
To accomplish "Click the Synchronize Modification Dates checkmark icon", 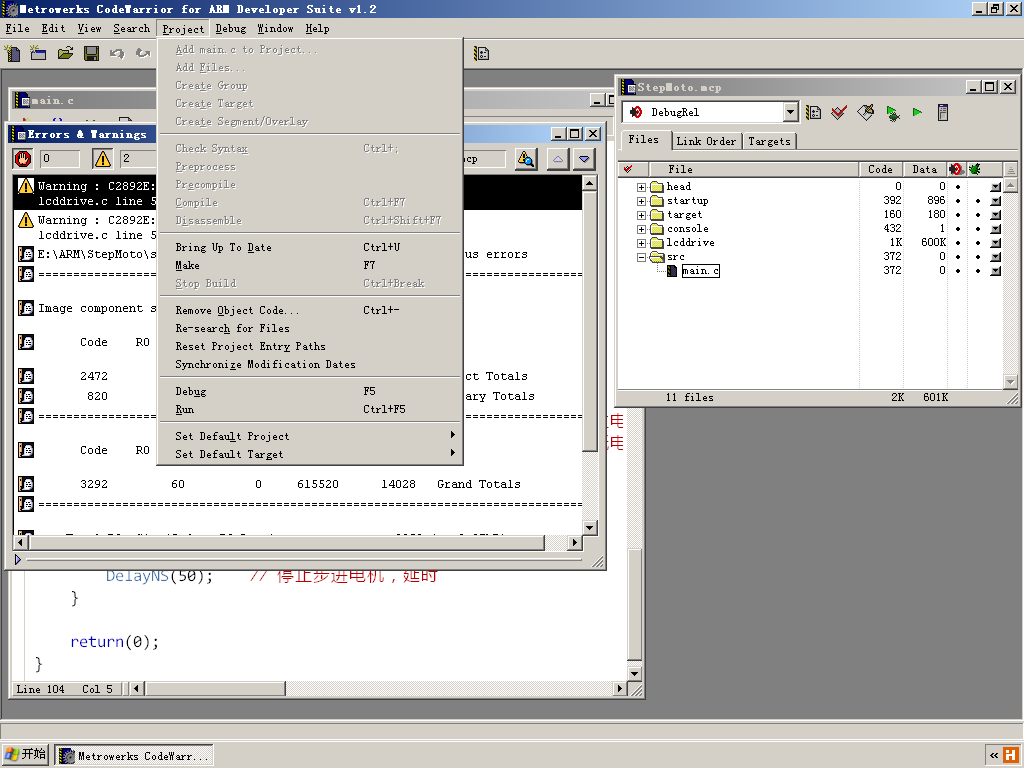I will click(x=839, y=112).
